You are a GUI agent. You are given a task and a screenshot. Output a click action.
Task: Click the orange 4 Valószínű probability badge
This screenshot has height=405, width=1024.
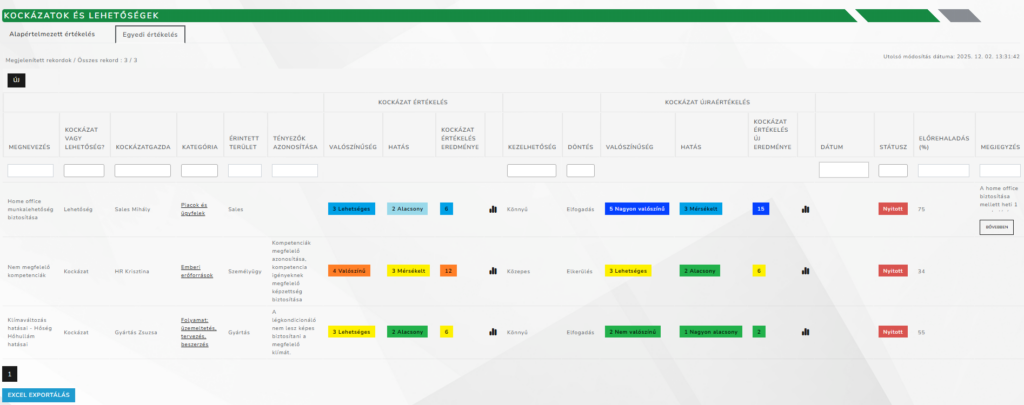(351, 271)
